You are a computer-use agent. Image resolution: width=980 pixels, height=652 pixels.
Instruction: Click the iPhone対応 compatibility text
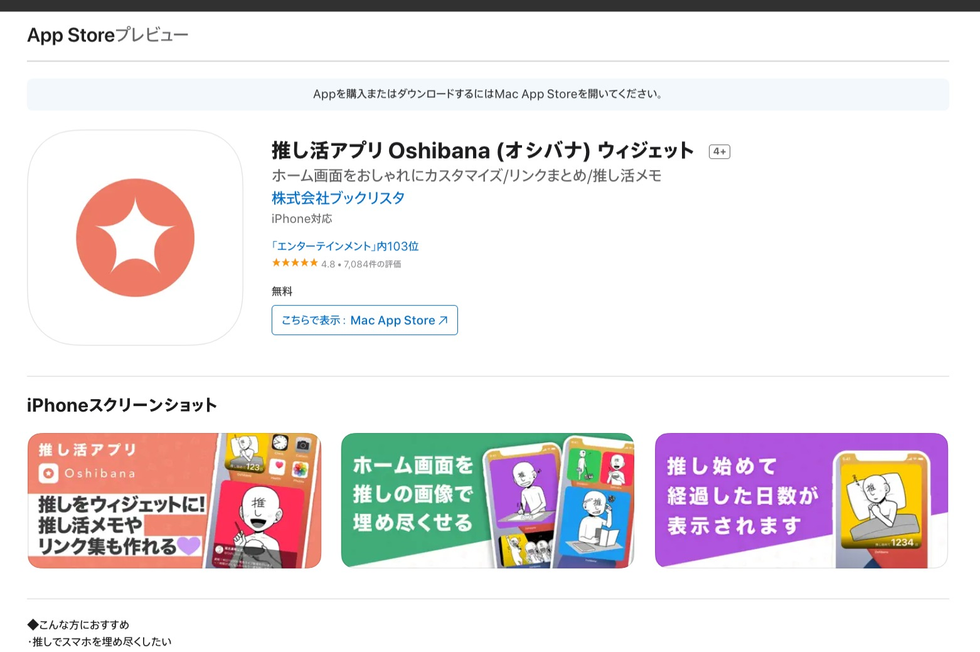pyautogui.click(x=302, y=219)
